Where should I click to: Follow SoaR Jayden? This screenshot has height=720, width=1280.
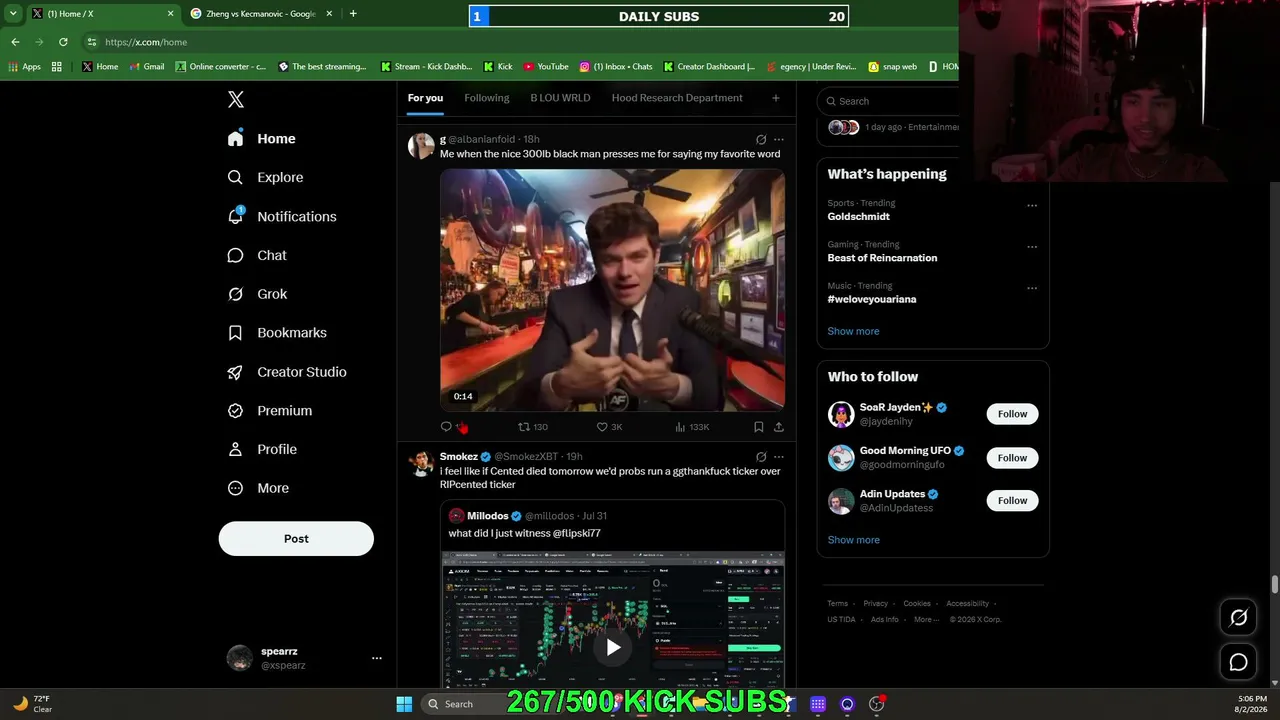pyautogui.click(x=1012, y=414)
